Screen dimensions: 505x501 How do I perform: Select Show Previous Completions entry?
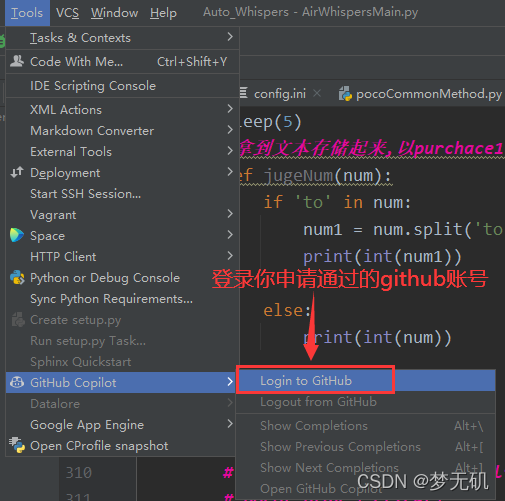(366, 447)
